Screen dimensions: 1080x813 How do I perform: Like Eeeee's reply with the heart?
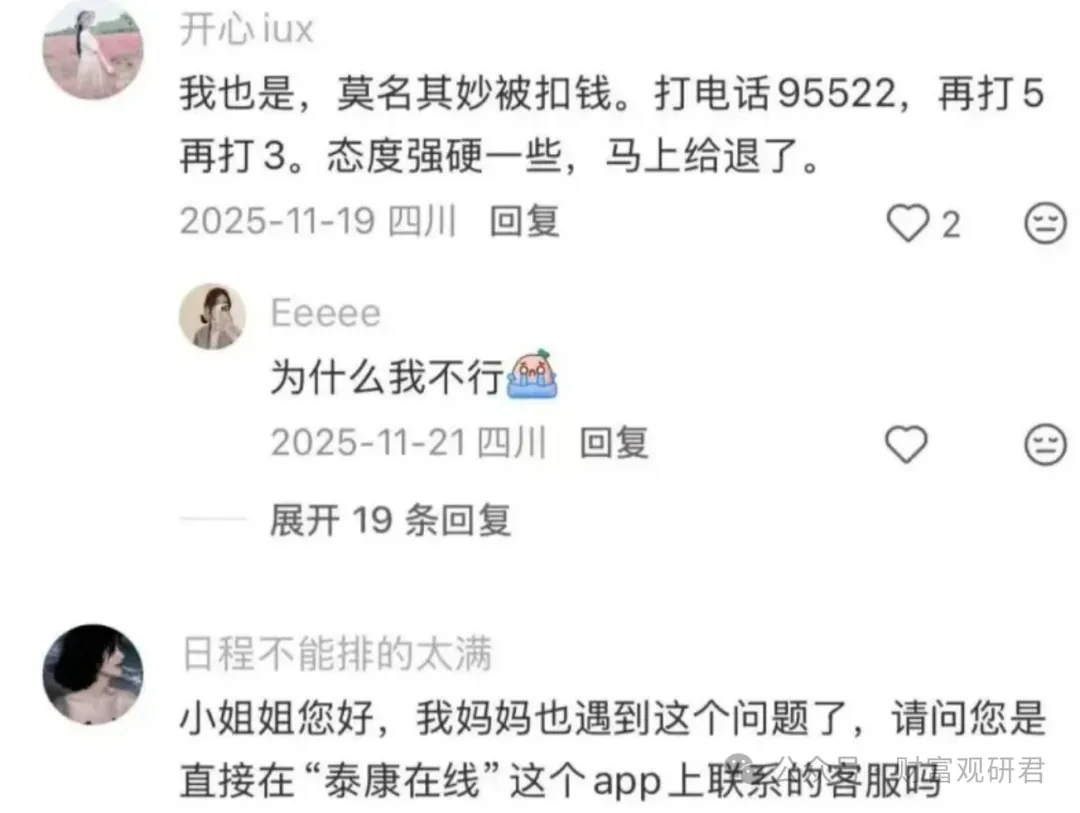click(x=906, y=444)
